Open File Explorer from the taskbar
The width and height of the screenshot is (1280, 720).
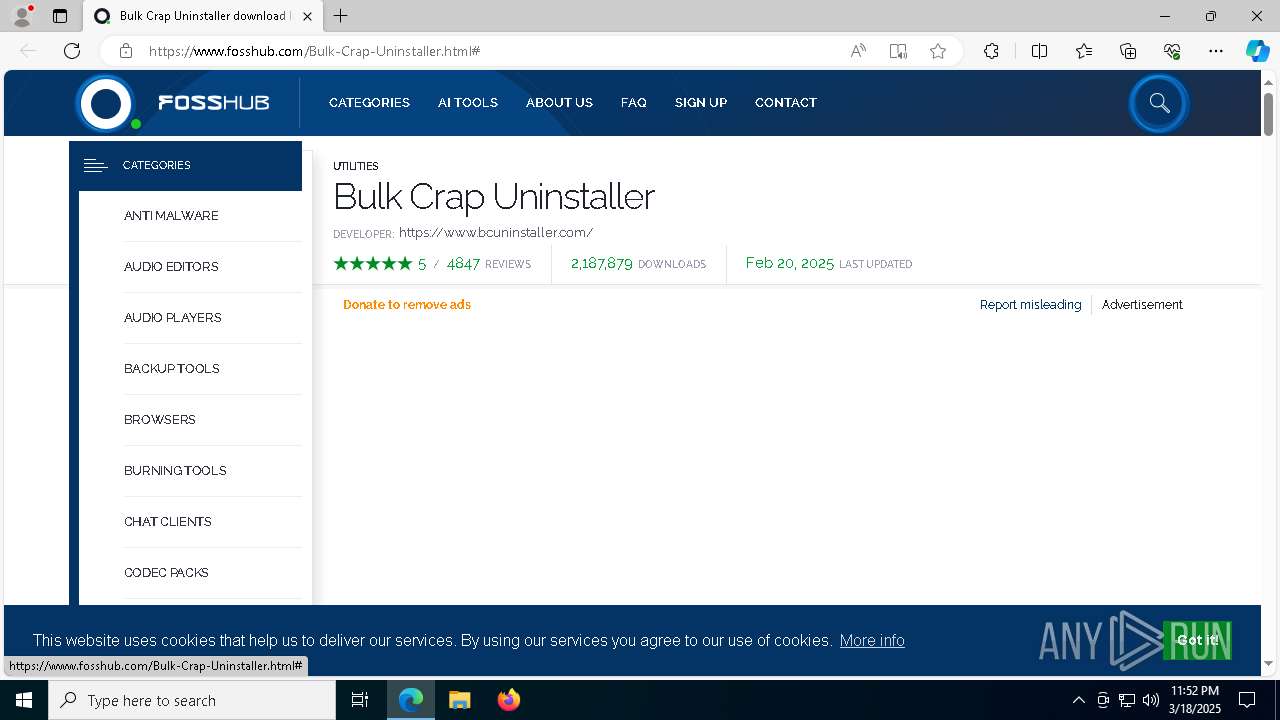point(459,700)
